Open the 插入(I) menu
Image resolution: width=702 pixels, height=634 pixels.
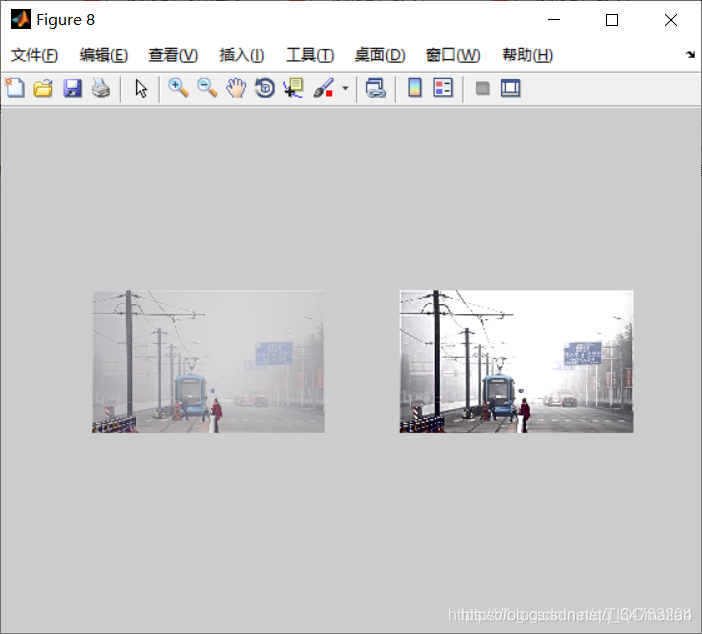242,55
